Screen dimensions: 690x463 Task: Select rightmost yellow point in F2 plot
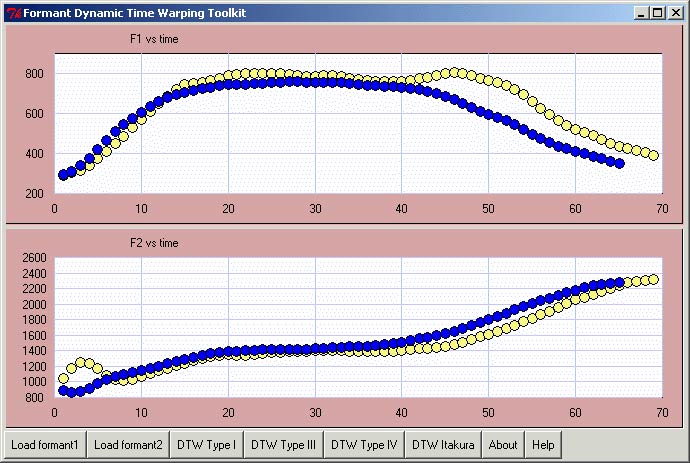654,279
